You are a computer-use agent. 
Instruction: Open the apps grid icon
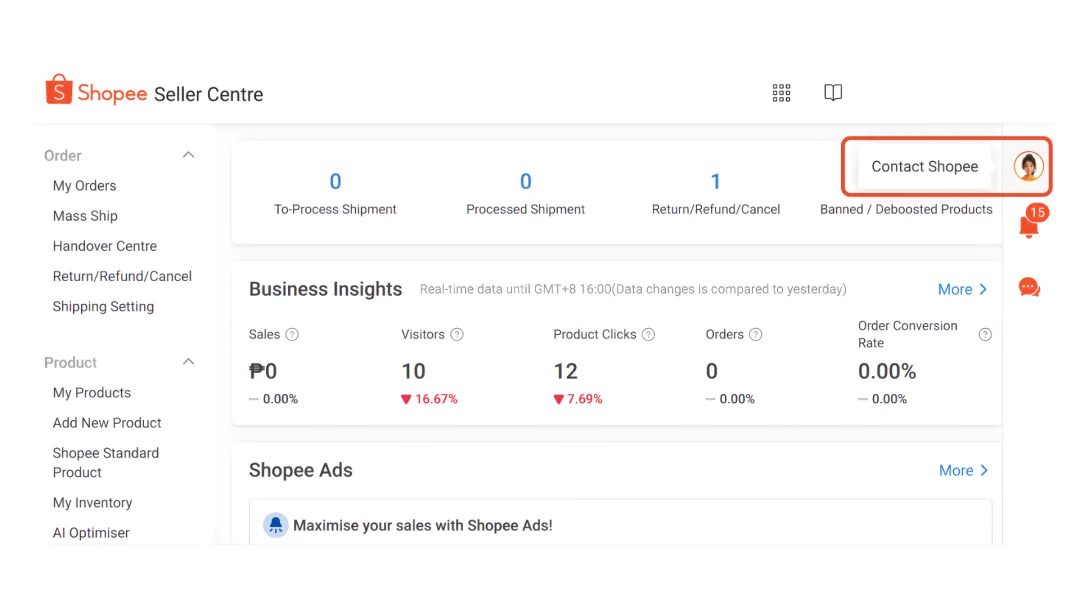pyautogui.click(x=782, y=93)
